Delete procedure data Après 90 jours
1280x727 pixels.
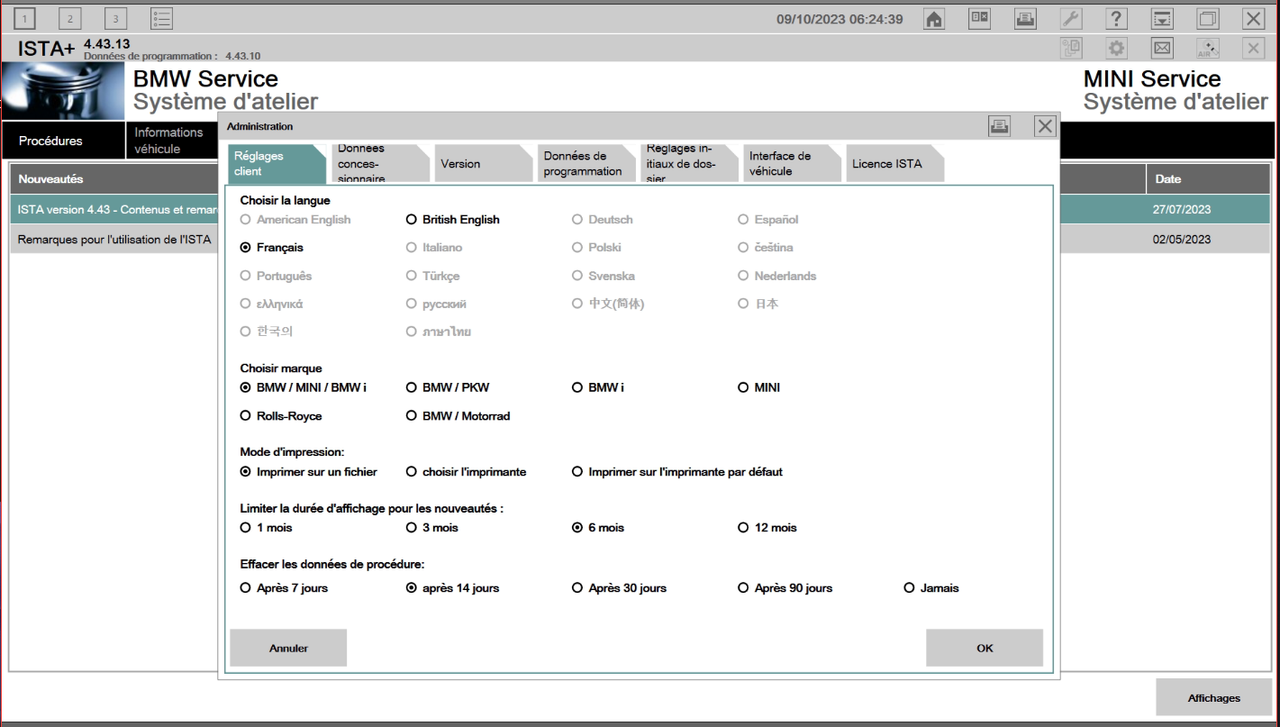(x=785, y=588)
